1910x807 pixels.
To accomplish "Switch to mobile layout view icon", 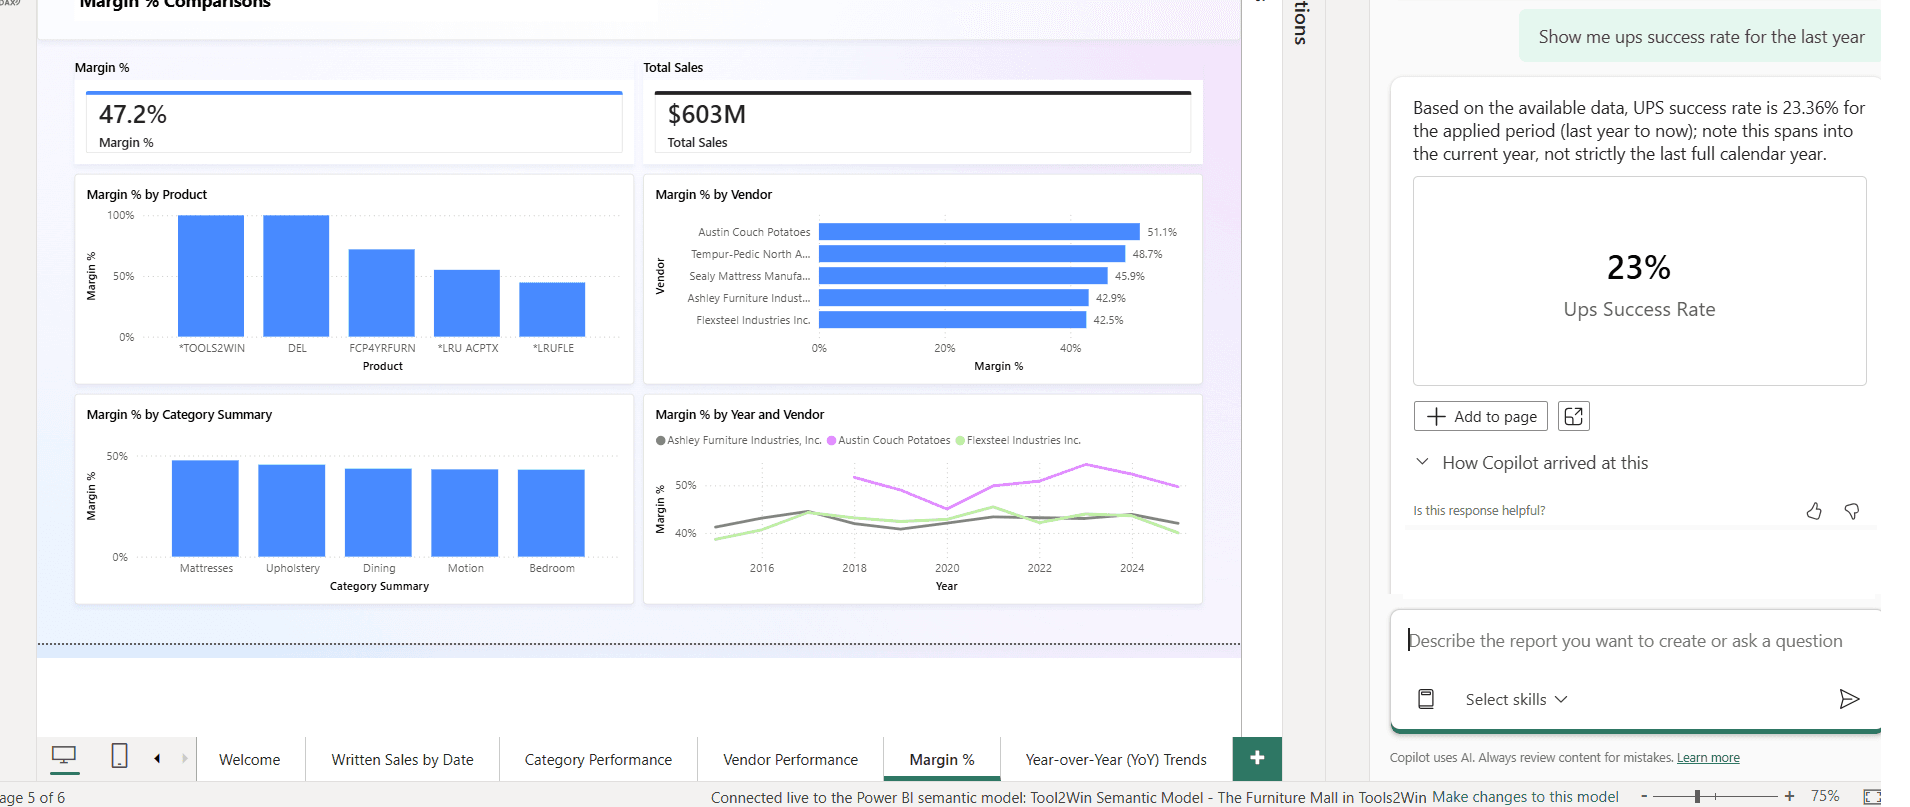I will 119,756.
